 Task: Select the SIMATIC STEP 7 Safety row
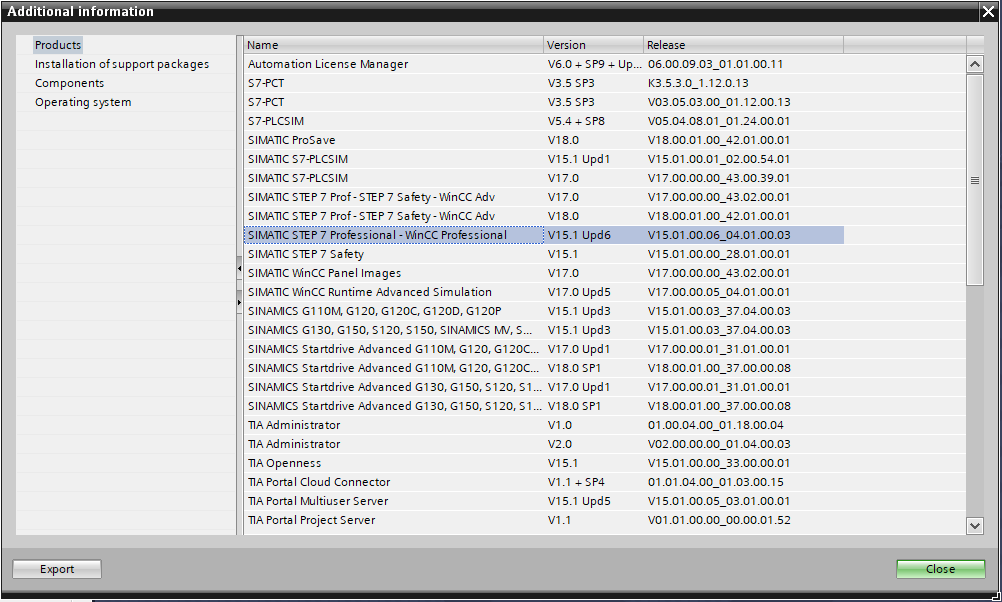[544, 254]
